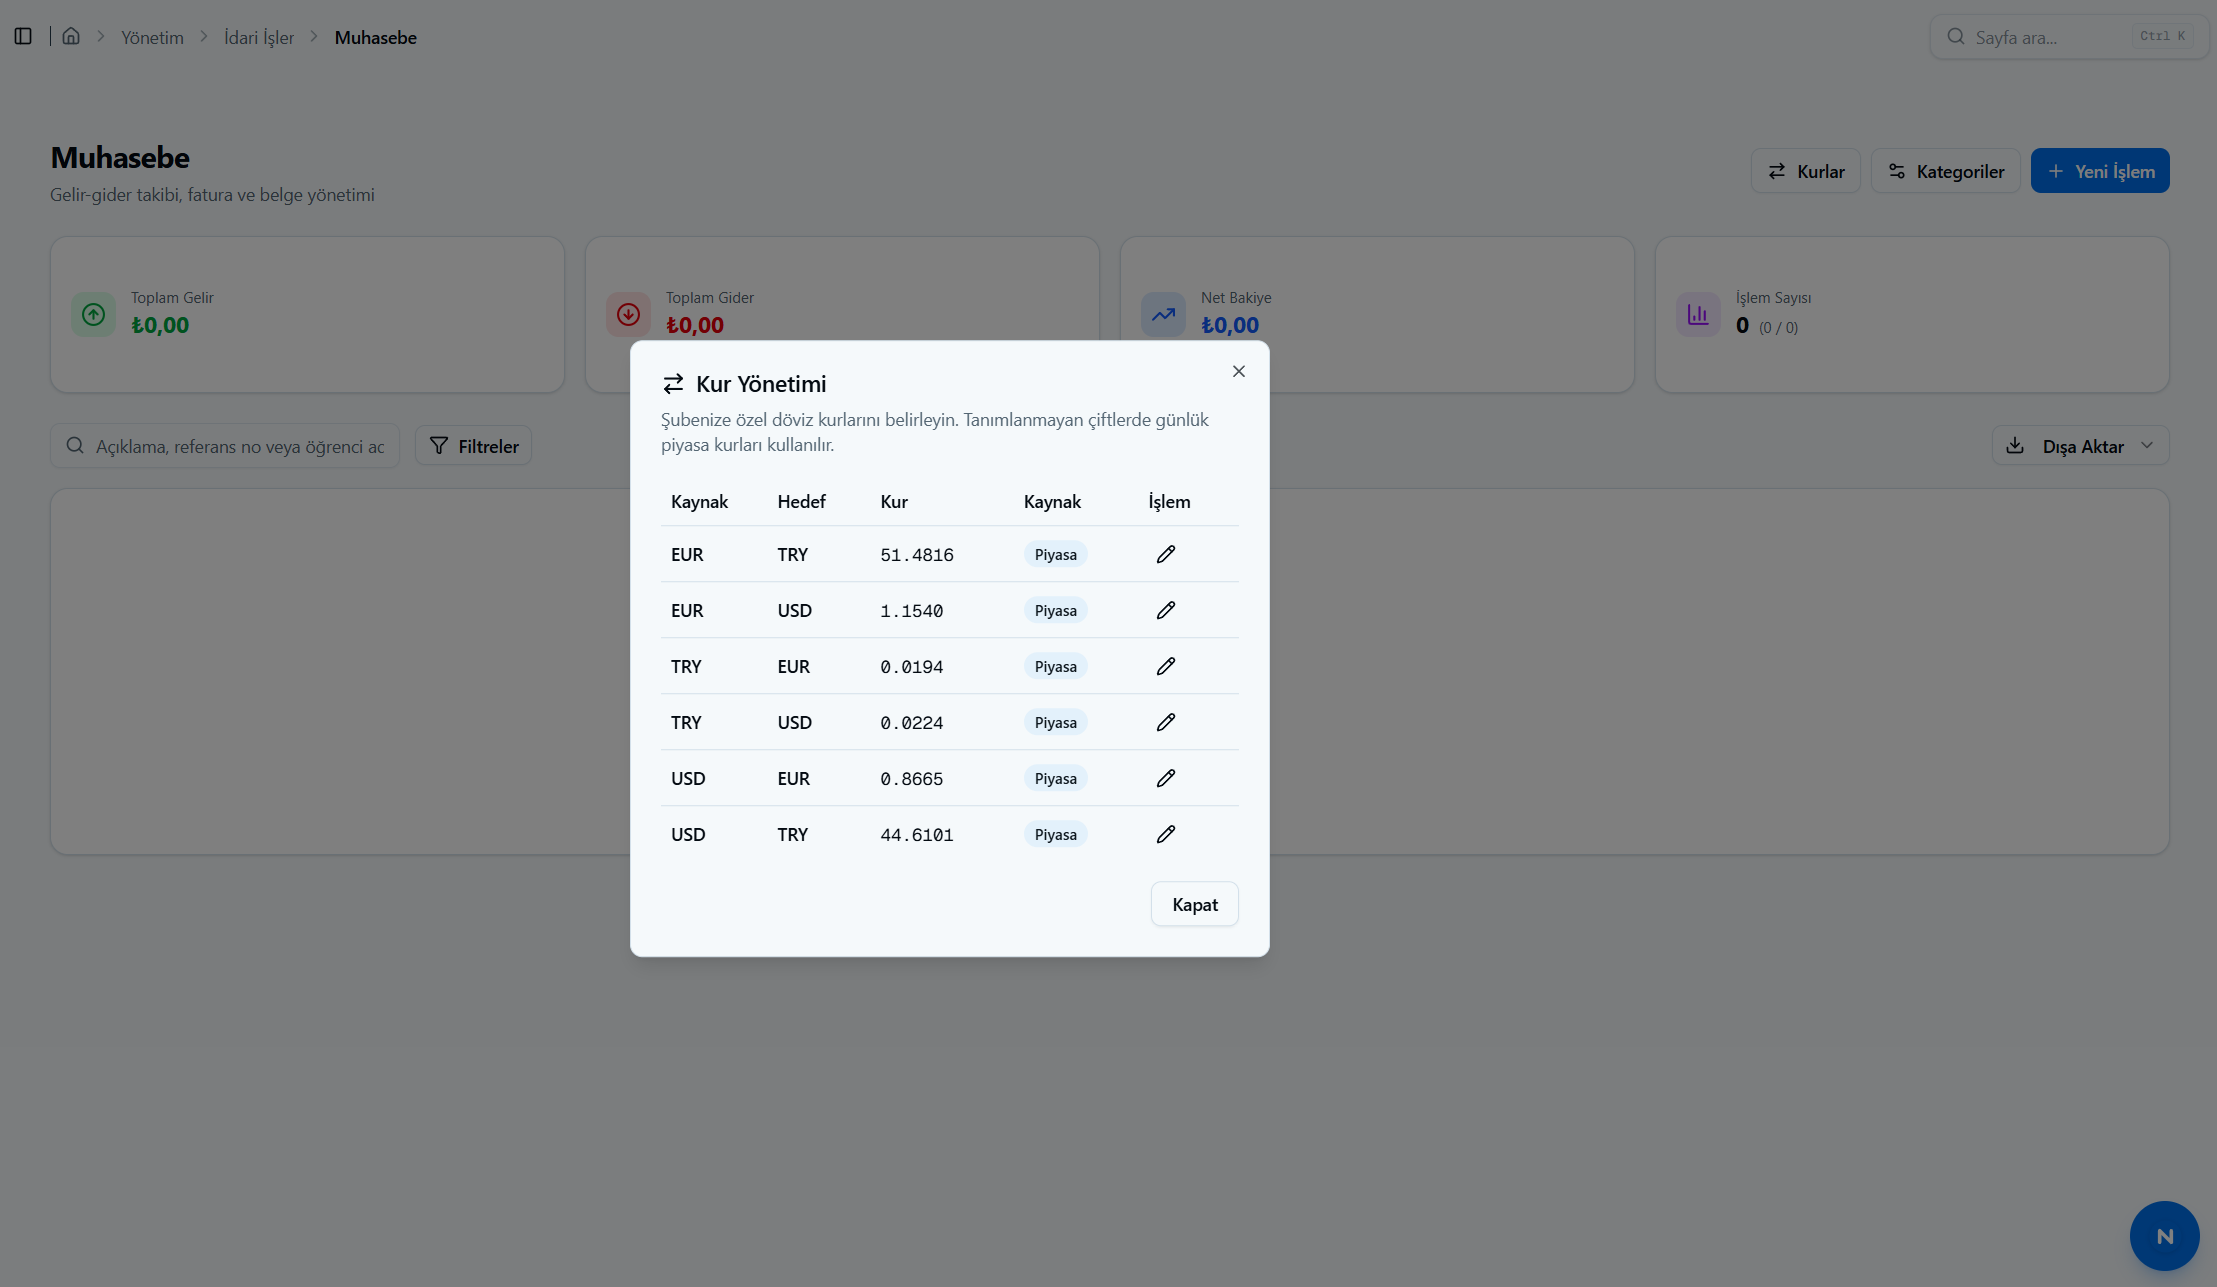Close the Kur Yönetimi dialog with X
The height and width of the screenshot is (1287, 2217).
pos(1239,371)
